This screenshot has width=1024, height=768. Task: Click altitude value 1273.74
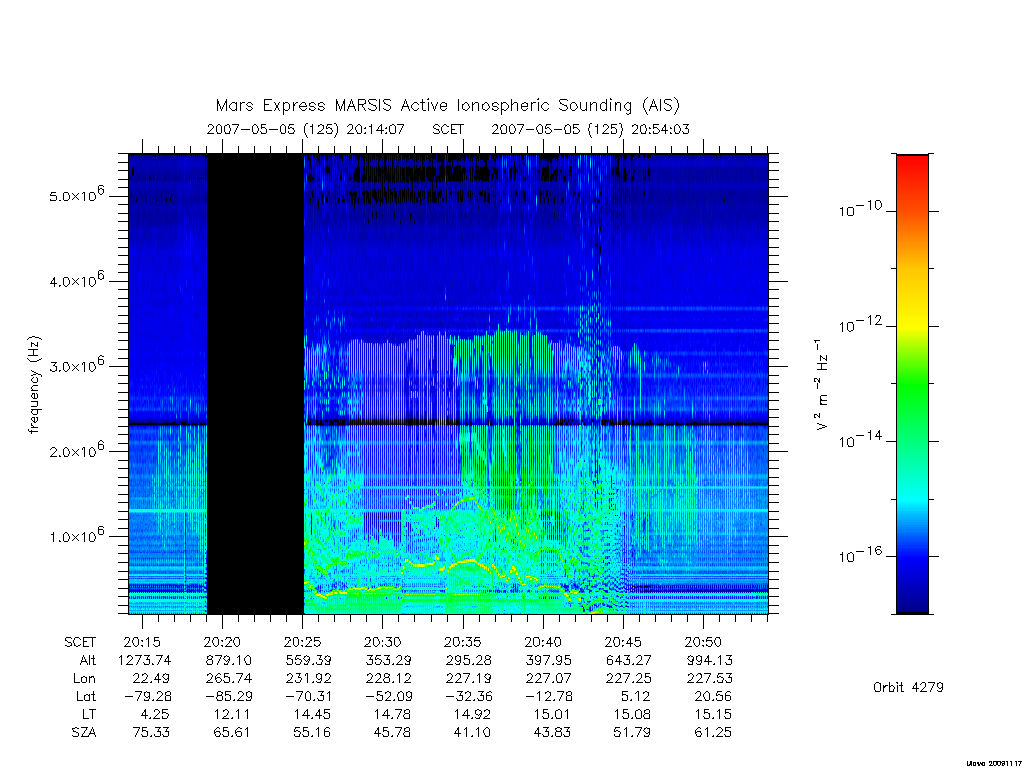click(x=144, y=660)
